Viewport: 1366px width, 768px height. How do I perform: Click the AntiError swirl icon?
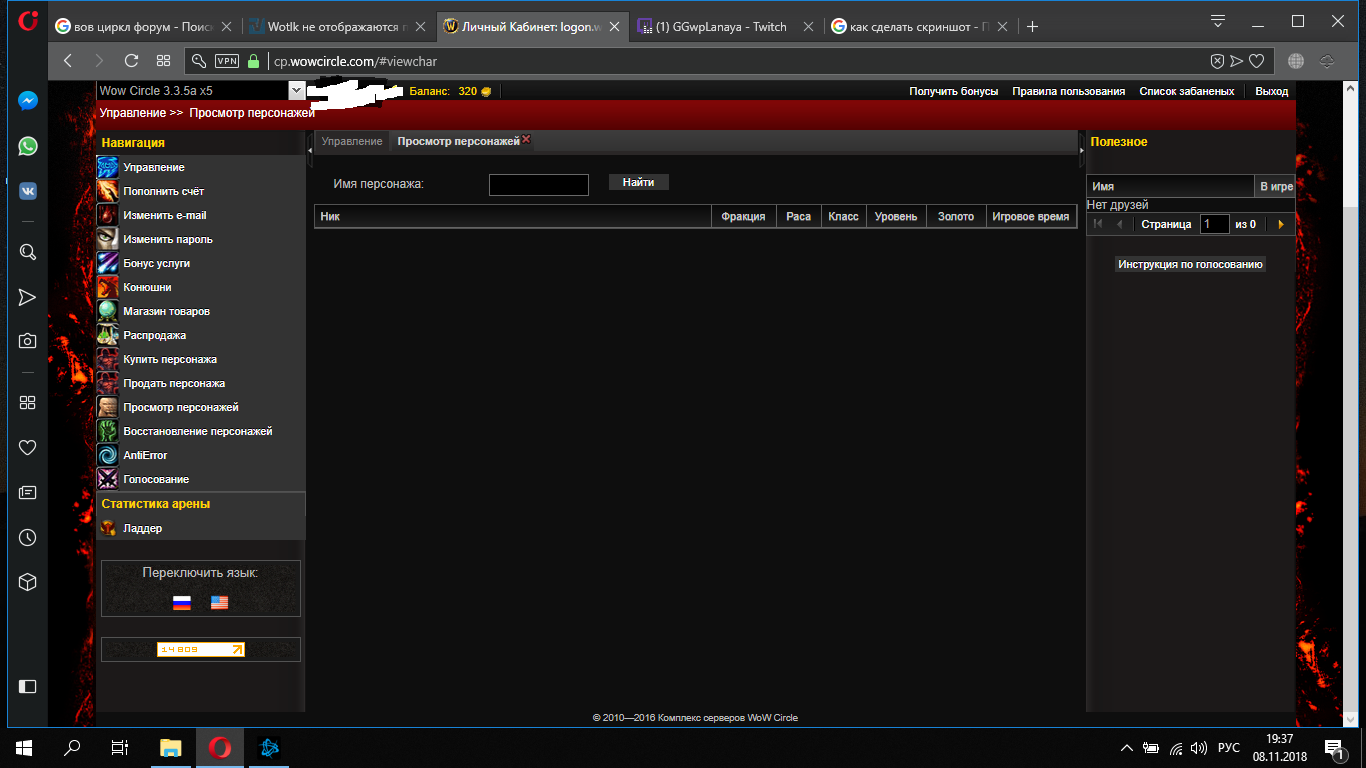(108, 455)
